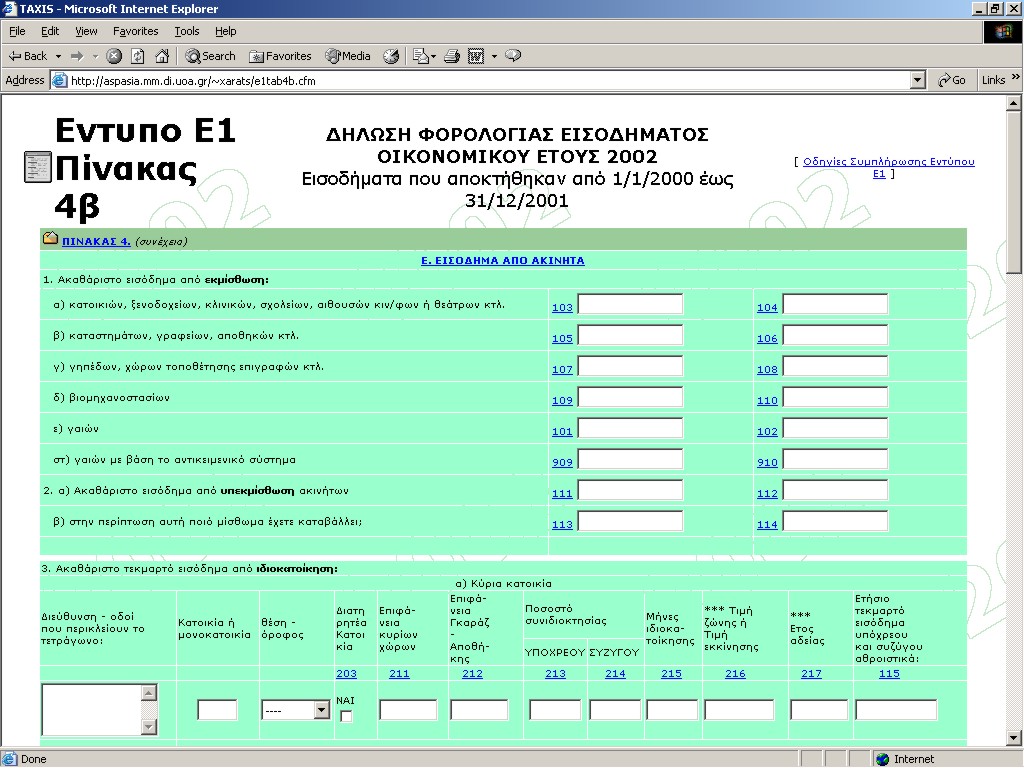This screenshot has width=1024, height=768.
Task: Click the code 211 input field
Action: 408,710
